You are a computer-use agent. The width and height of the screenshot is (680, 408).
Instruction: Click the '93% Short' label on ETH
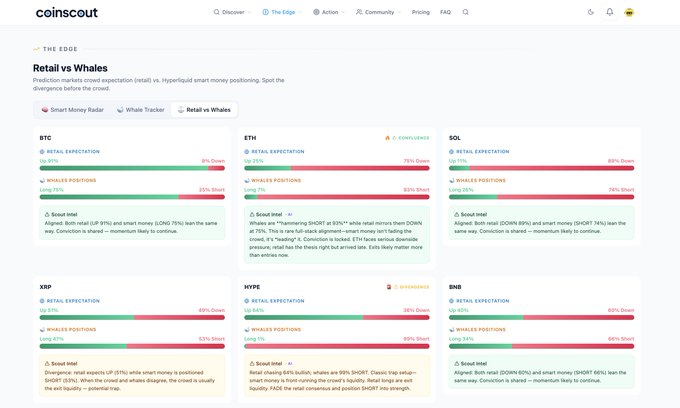click(416, 190)
